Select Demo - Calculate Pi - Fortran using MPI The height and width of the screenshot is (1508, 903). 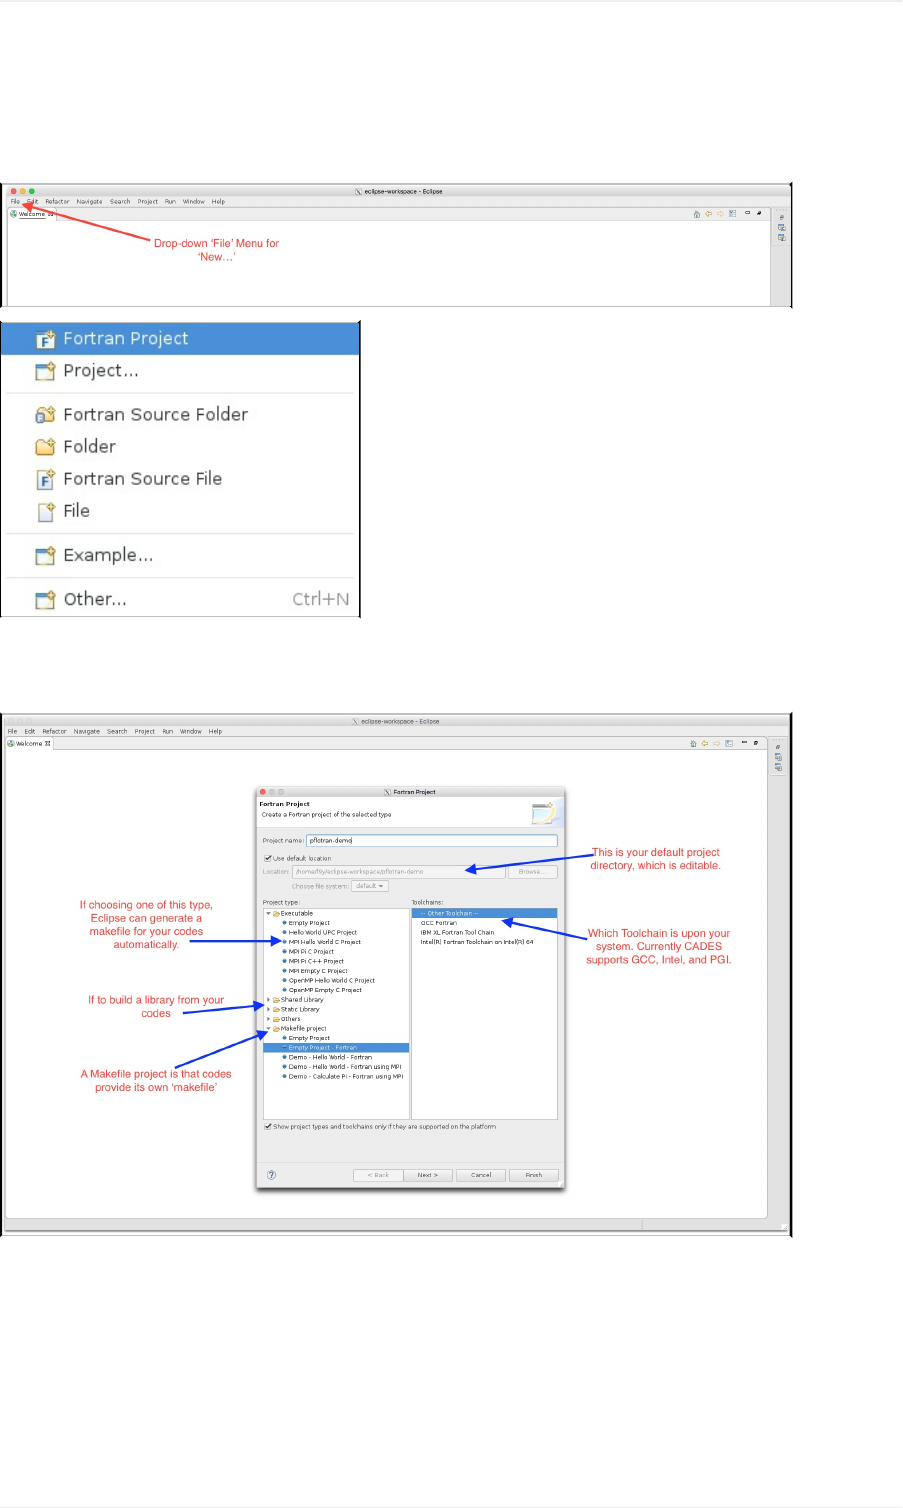click(x=346, y=1077)
